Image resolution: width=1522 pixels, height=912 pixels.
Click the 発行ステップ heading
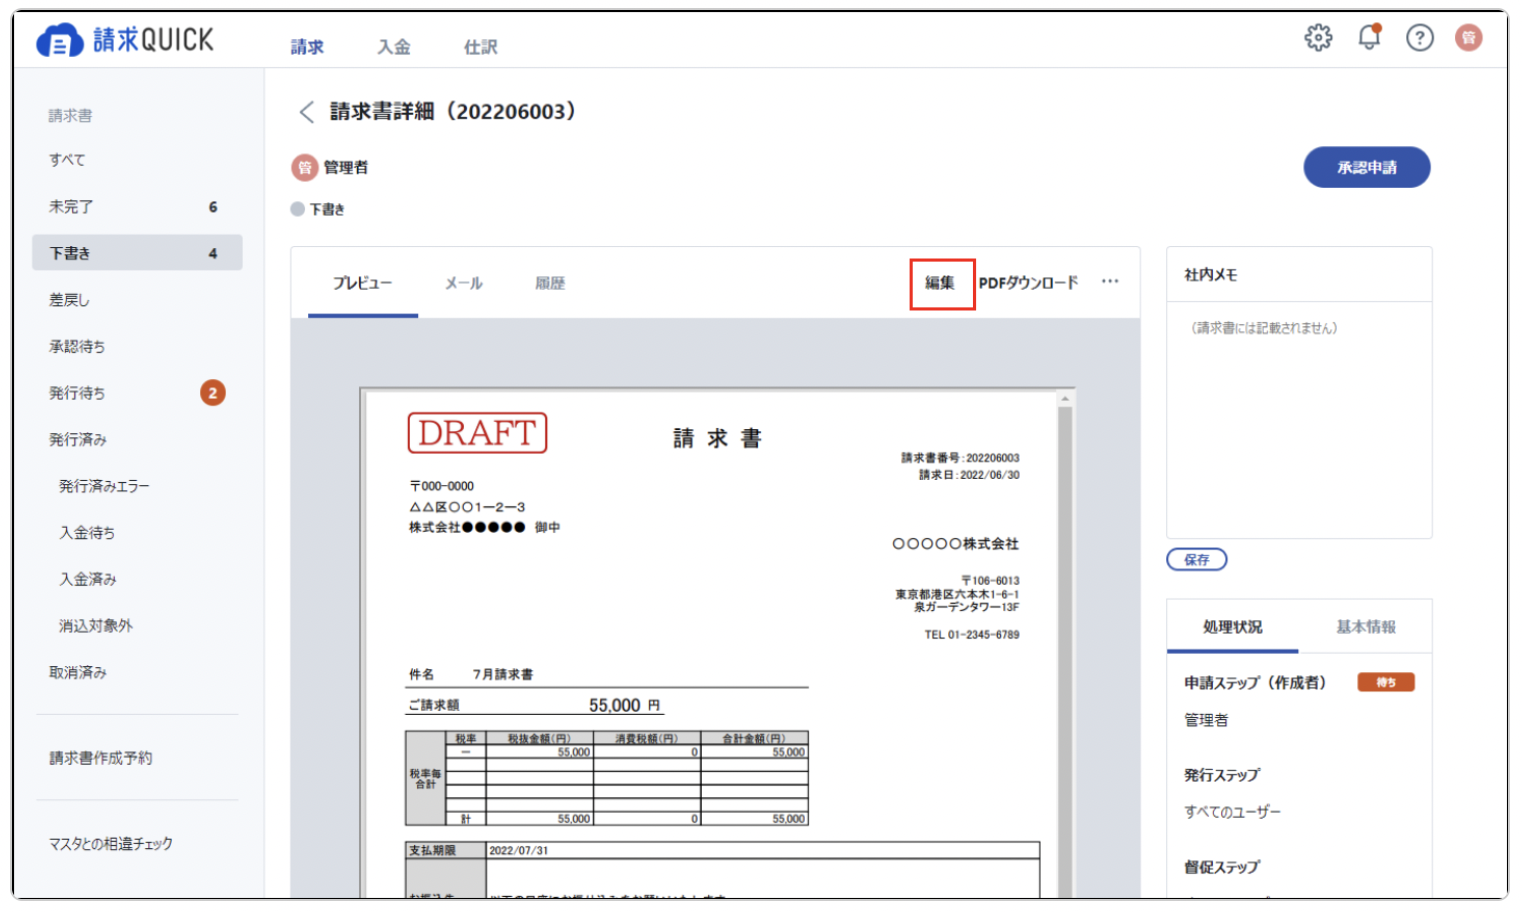click(x=1222, y=775)
